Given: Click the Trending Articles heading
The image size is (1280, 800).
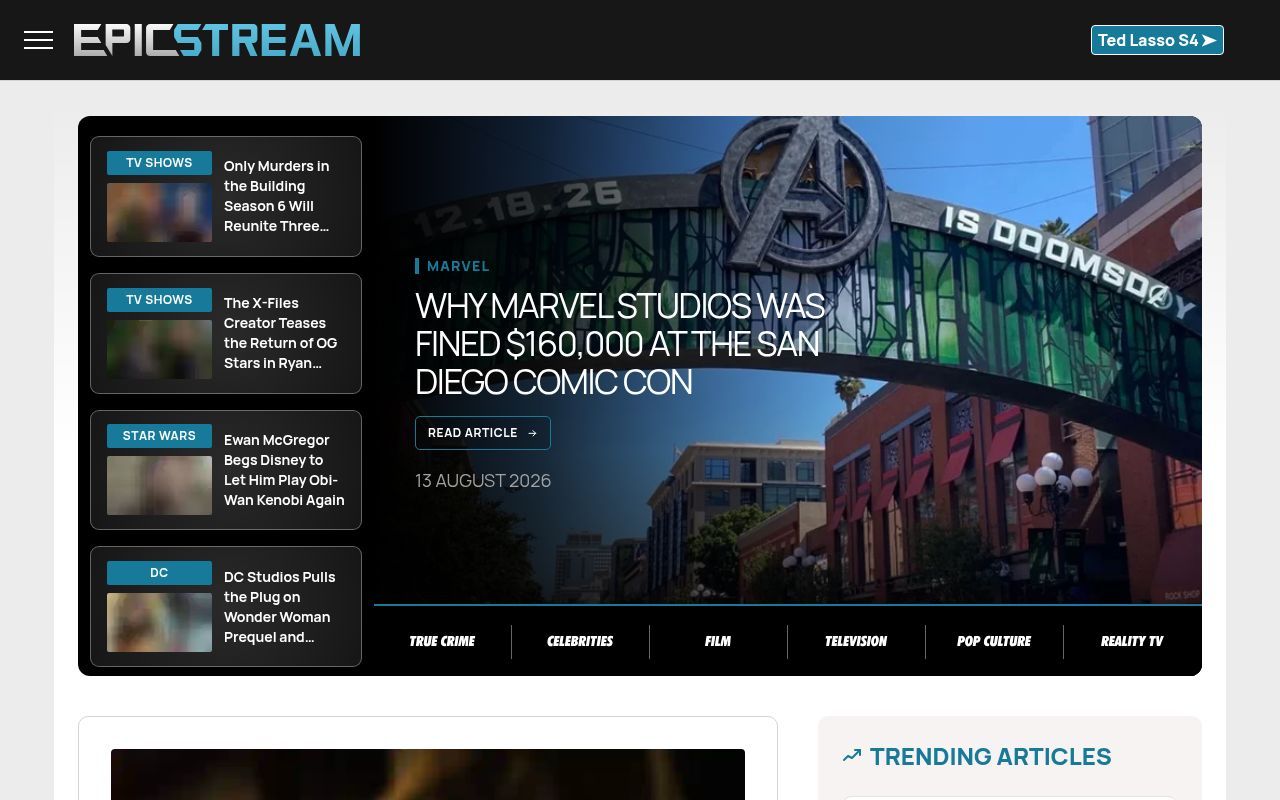Looking at the screenshot, I should (x=990, y=757).
